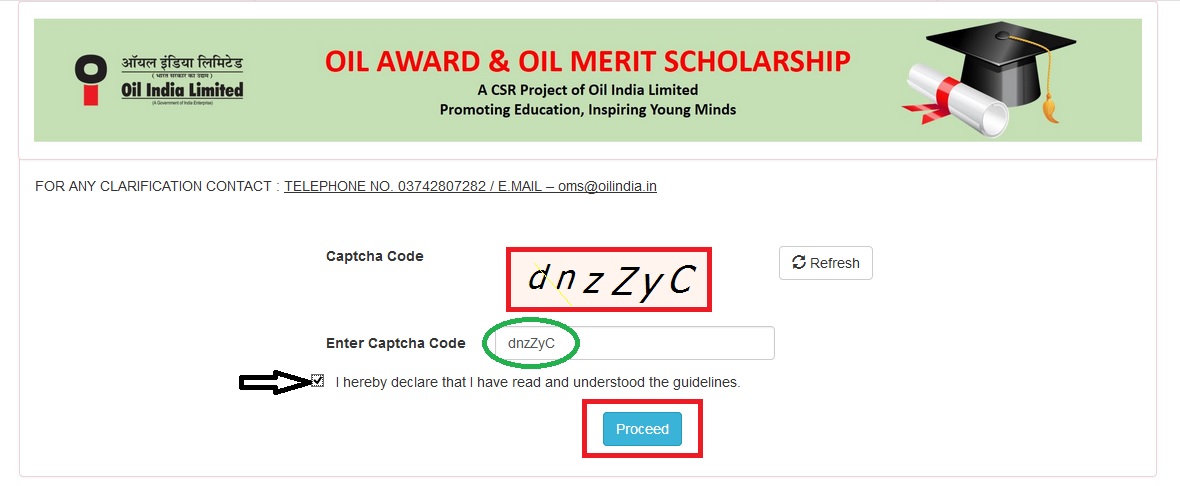Click the "Enter Captcha Code" label
The height and width of the screenshot is (486, 1180).
pyautogui.click(x=396, y=343)
